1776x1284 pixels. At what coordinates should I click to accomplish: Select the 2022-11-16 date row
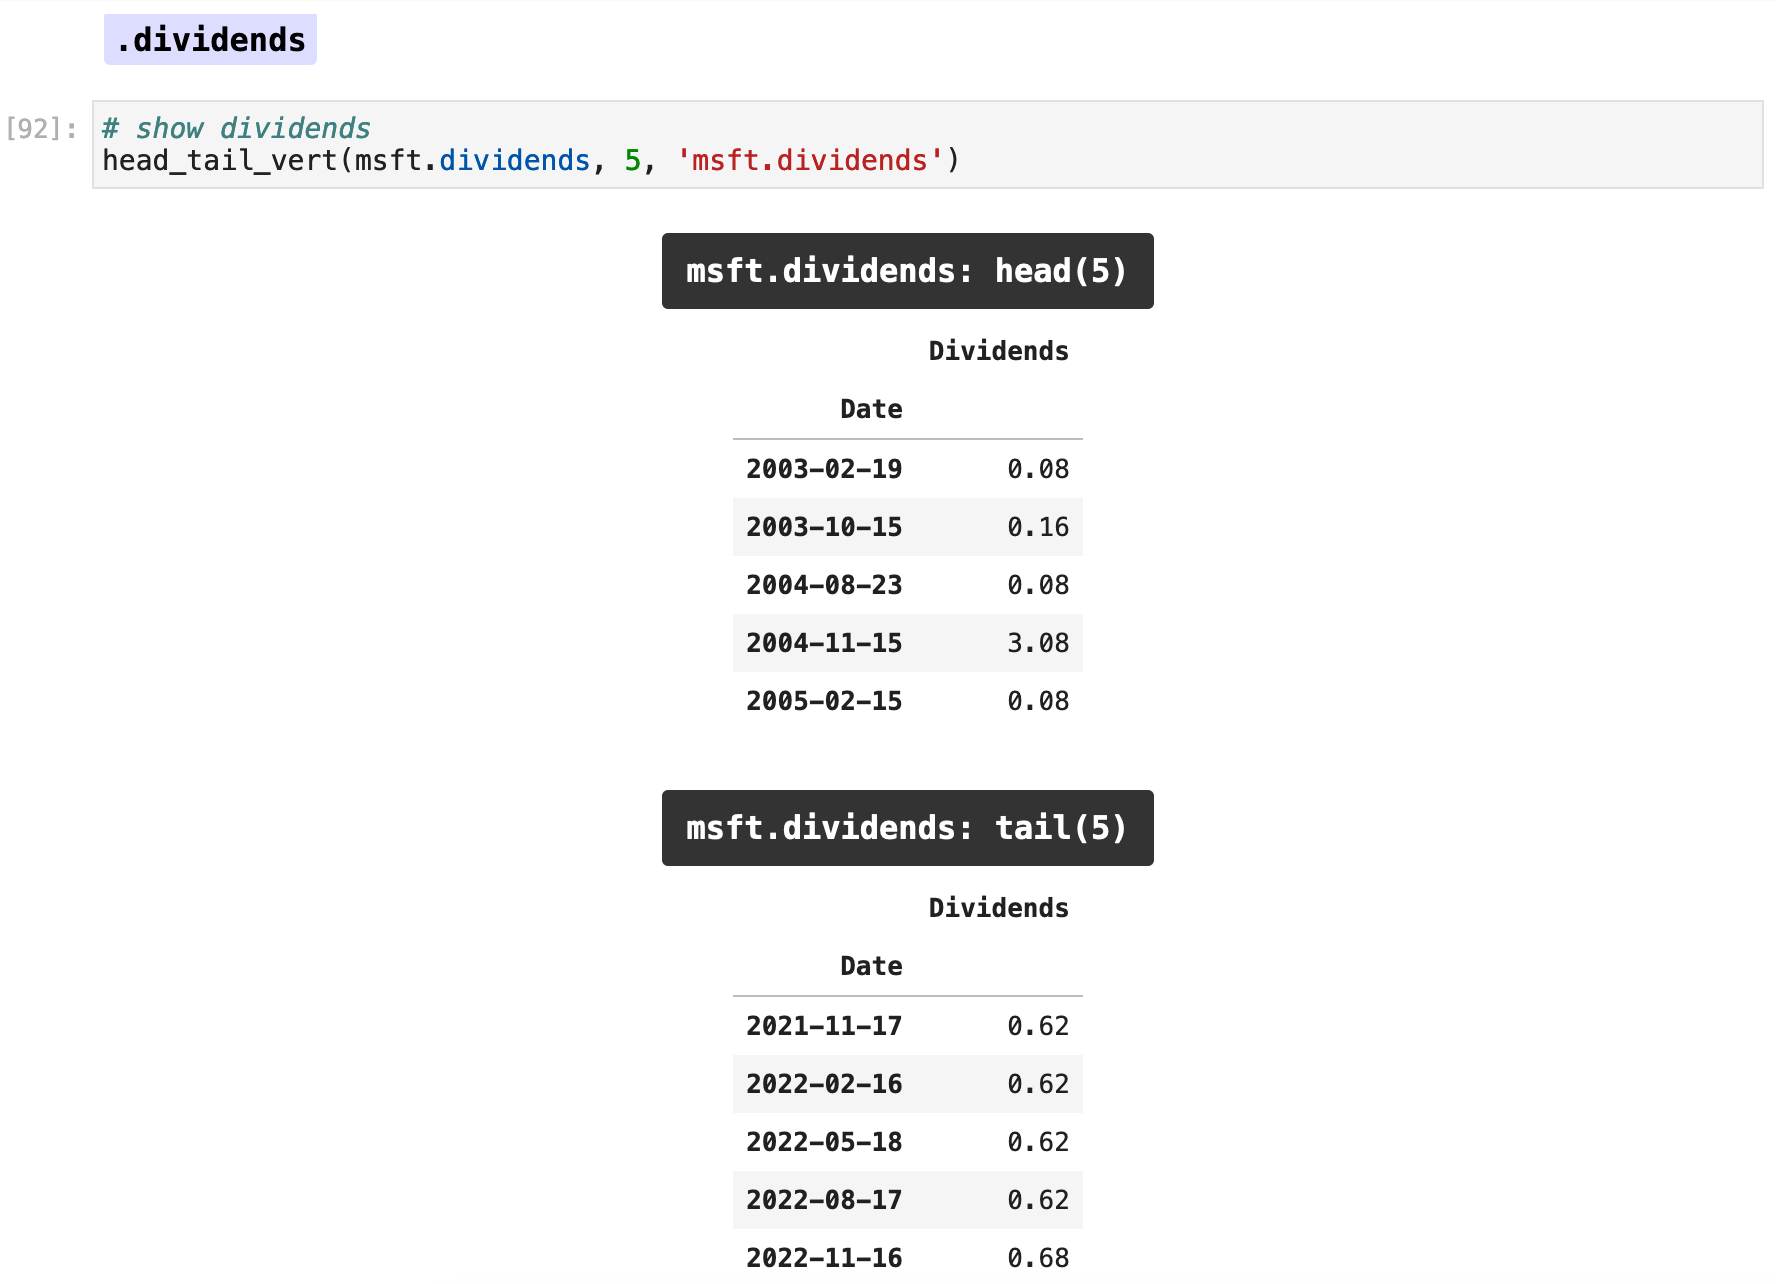pos(907,1257)
